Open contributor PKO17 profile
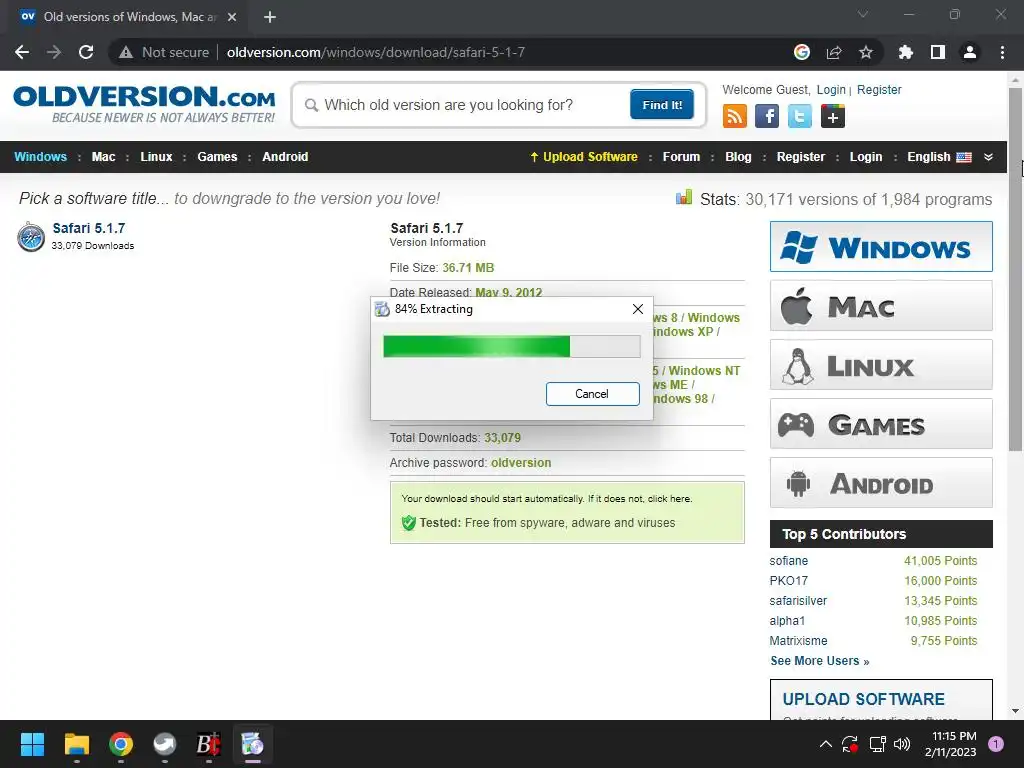1024x768 pixels. pyautogui.click(x=788, y=581)
